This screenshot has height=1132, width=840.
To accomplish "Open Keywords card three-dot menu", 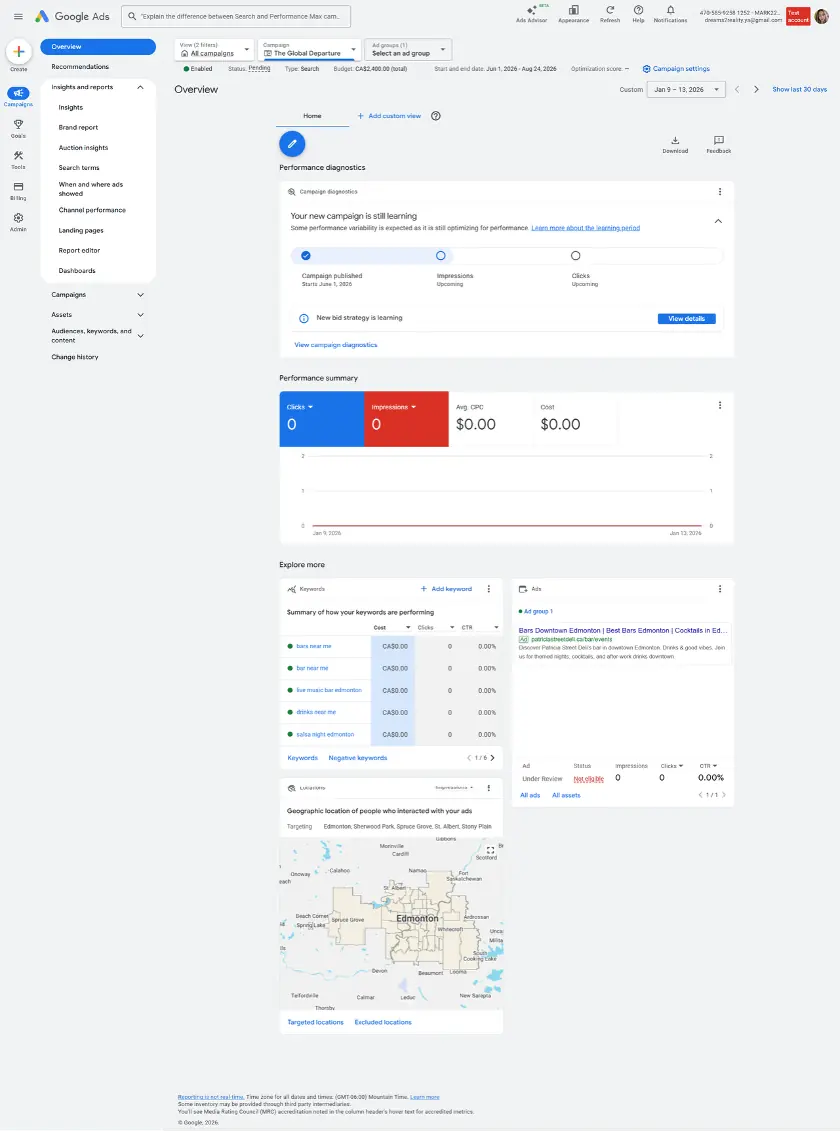I will pos(489,589).
